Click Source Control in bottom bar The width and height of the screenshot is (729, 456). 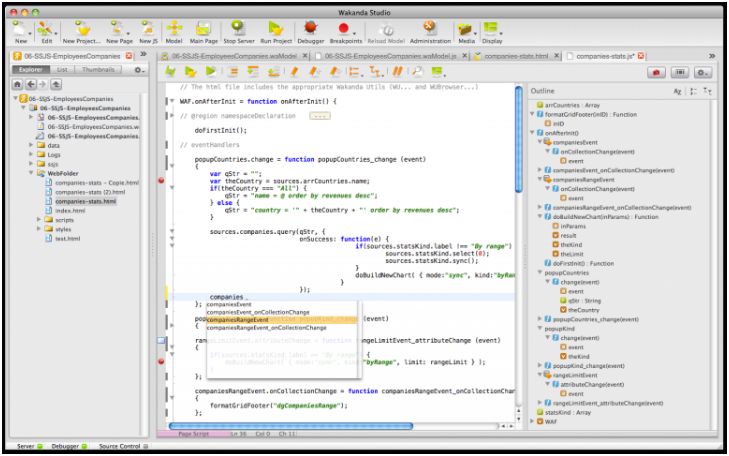(x=123, y=446)
